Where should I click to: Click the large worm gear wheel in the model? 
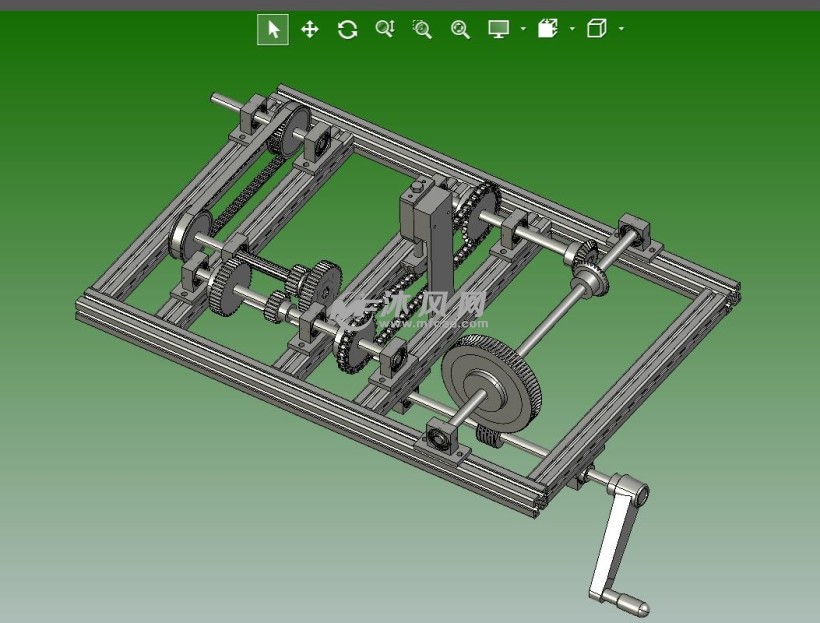pos(491,383)
